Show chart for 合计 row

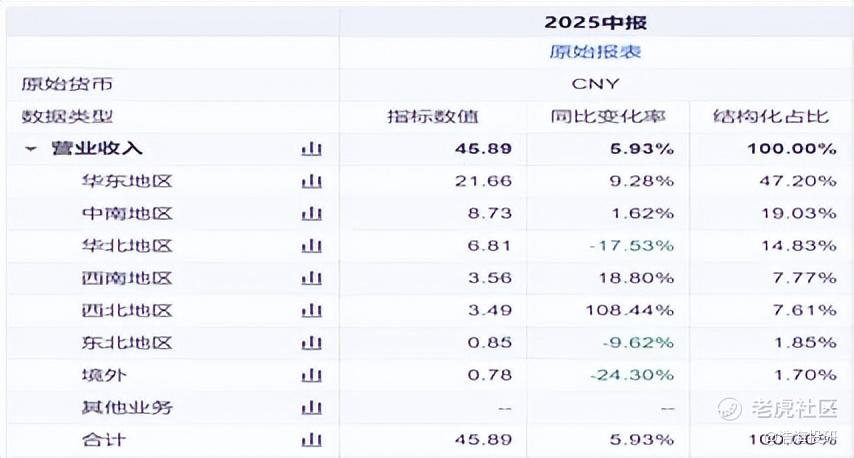(x=312, y=439)
